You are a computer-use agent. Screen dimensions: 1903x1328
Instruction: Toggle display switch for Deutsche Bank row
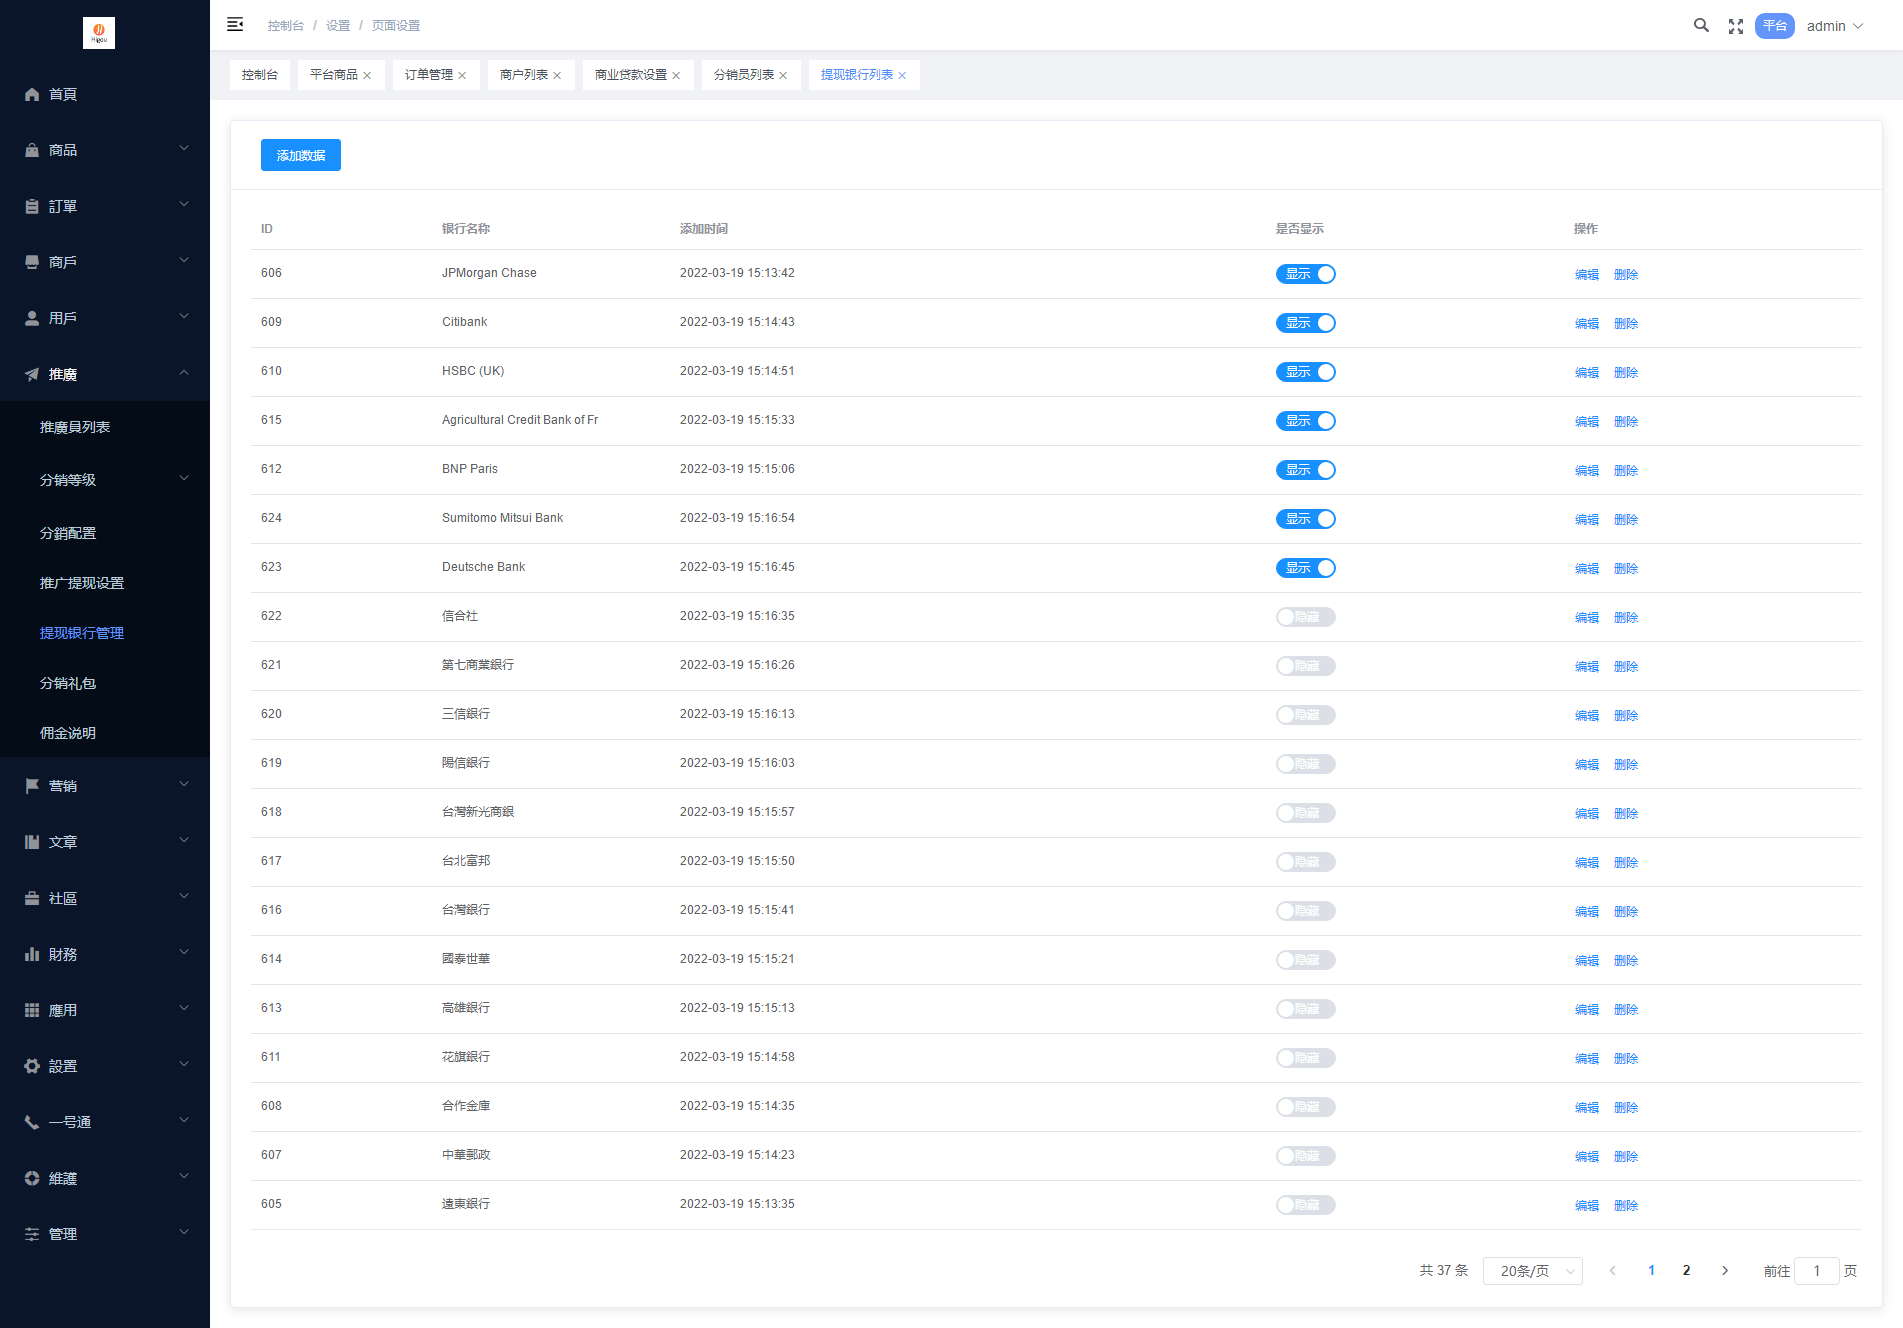coord(1305,568)
